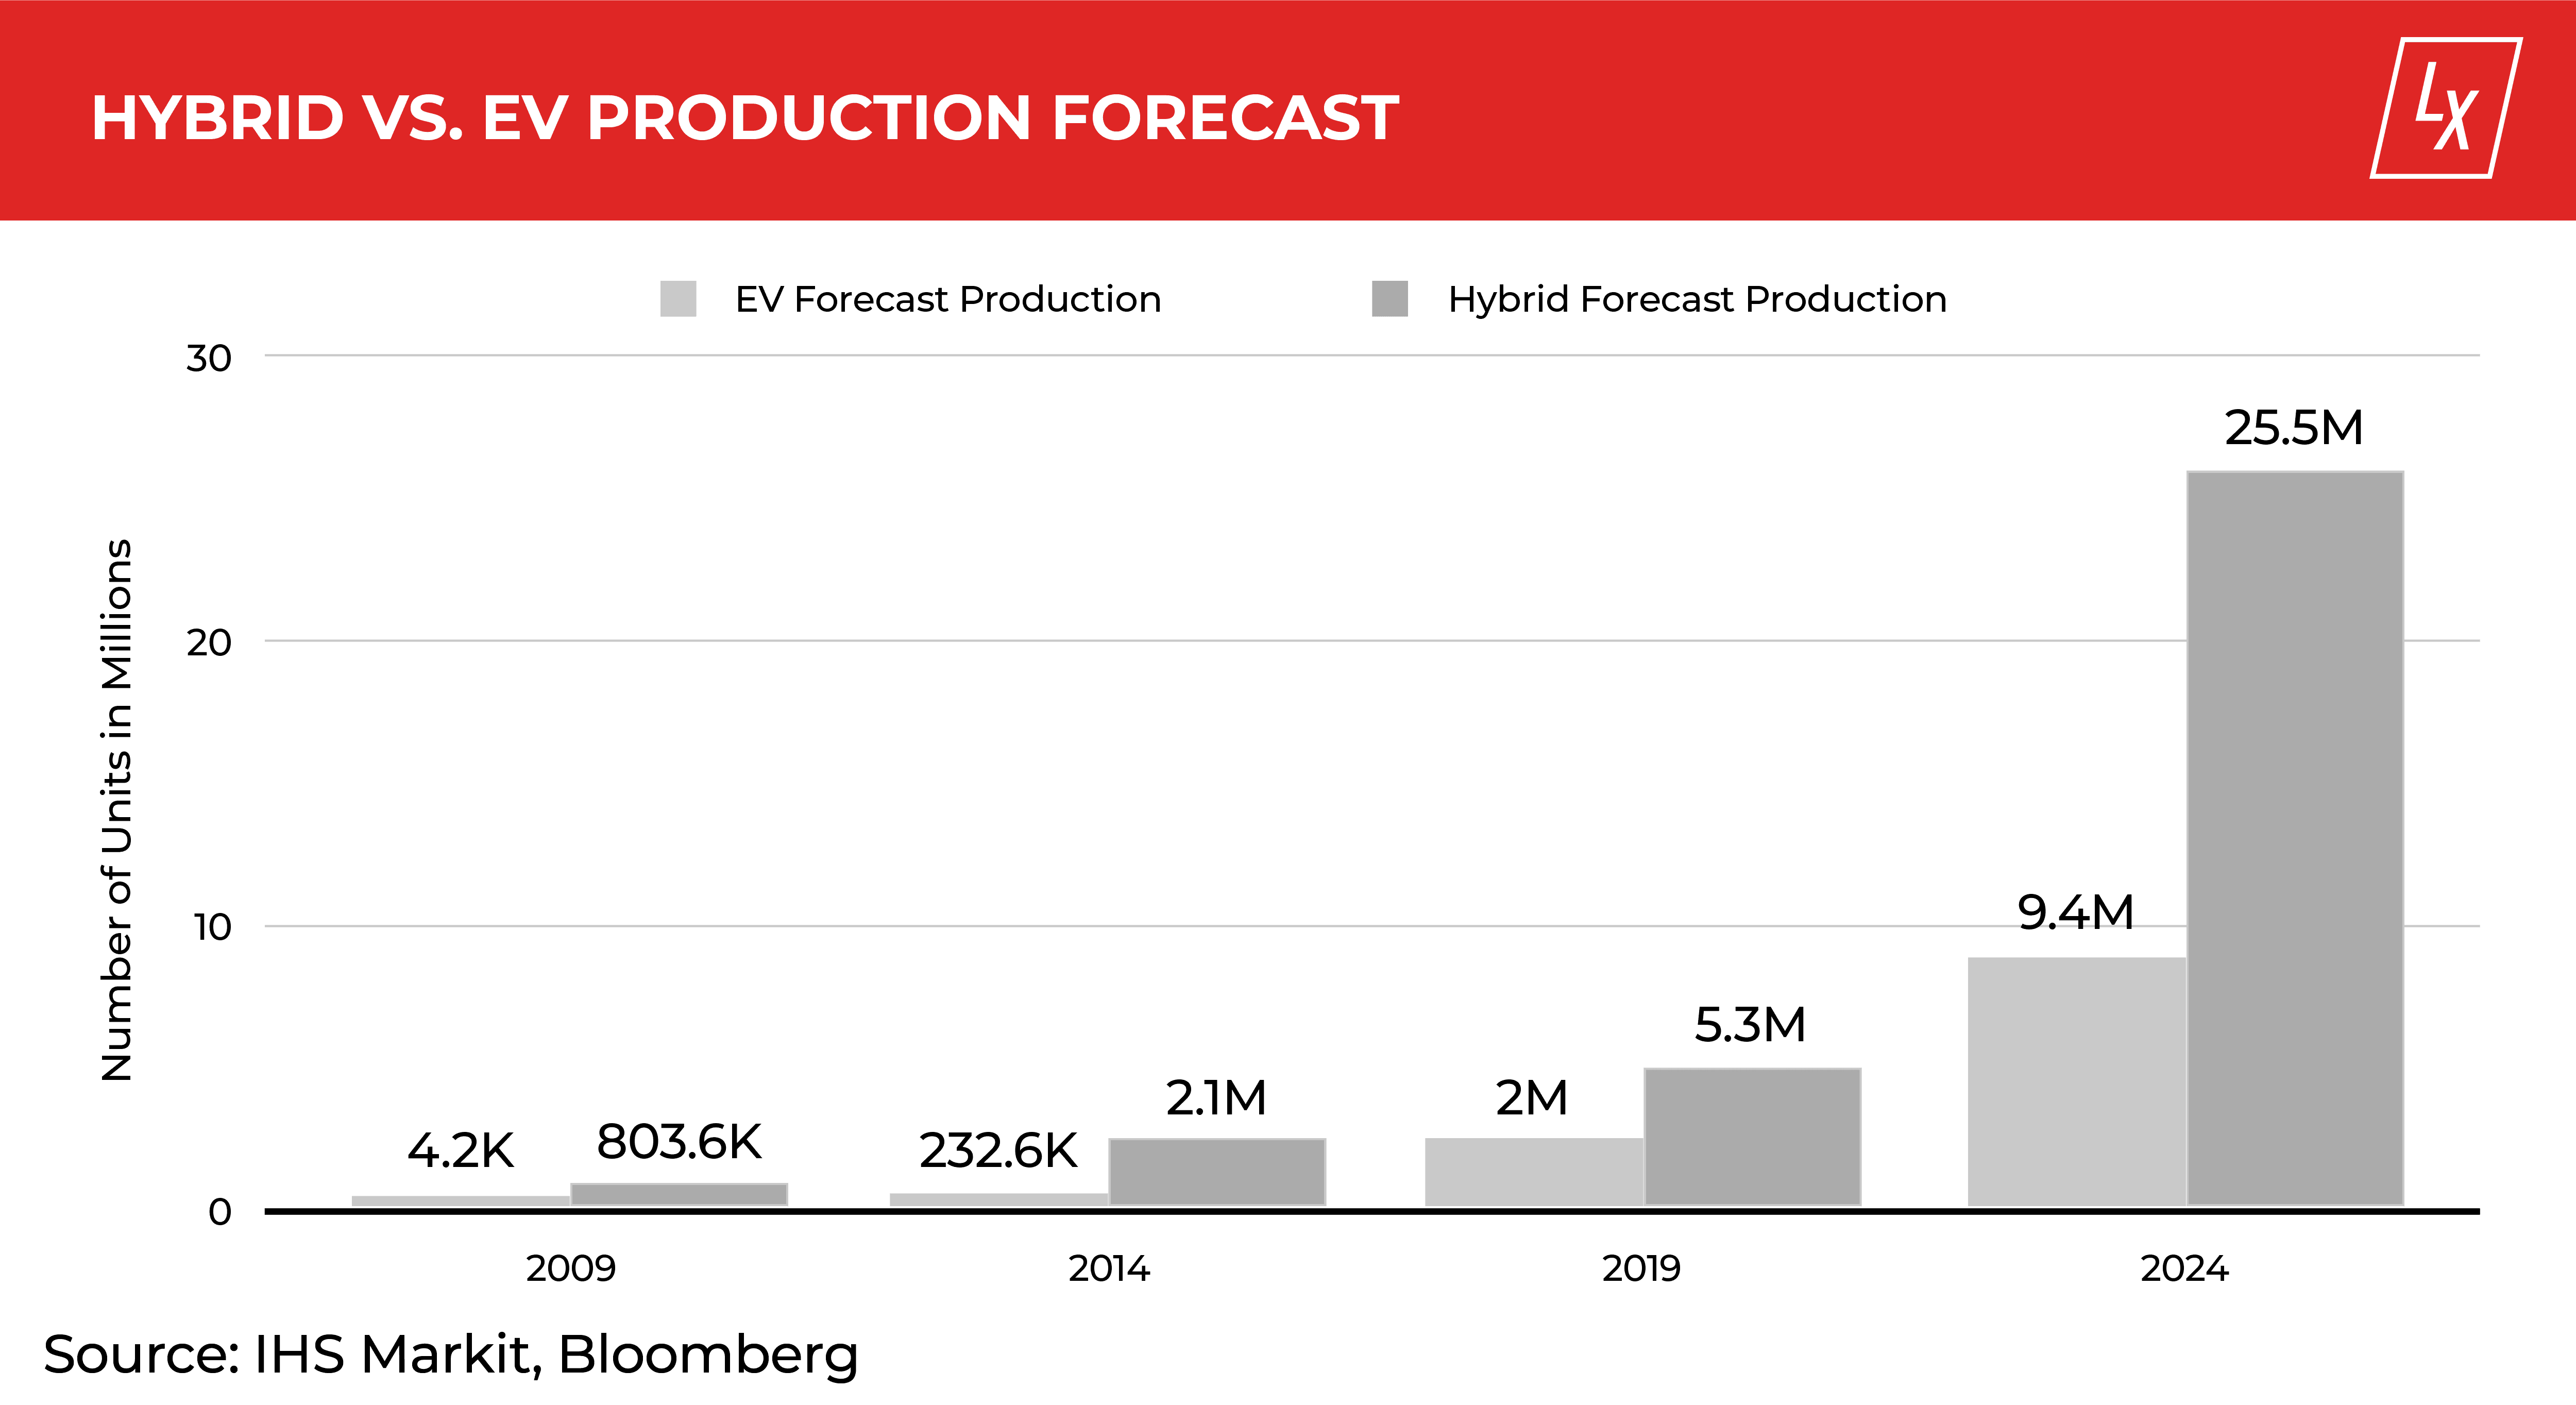
Task: Click the '2019' x-axis label
Action: point(1642,1269)
